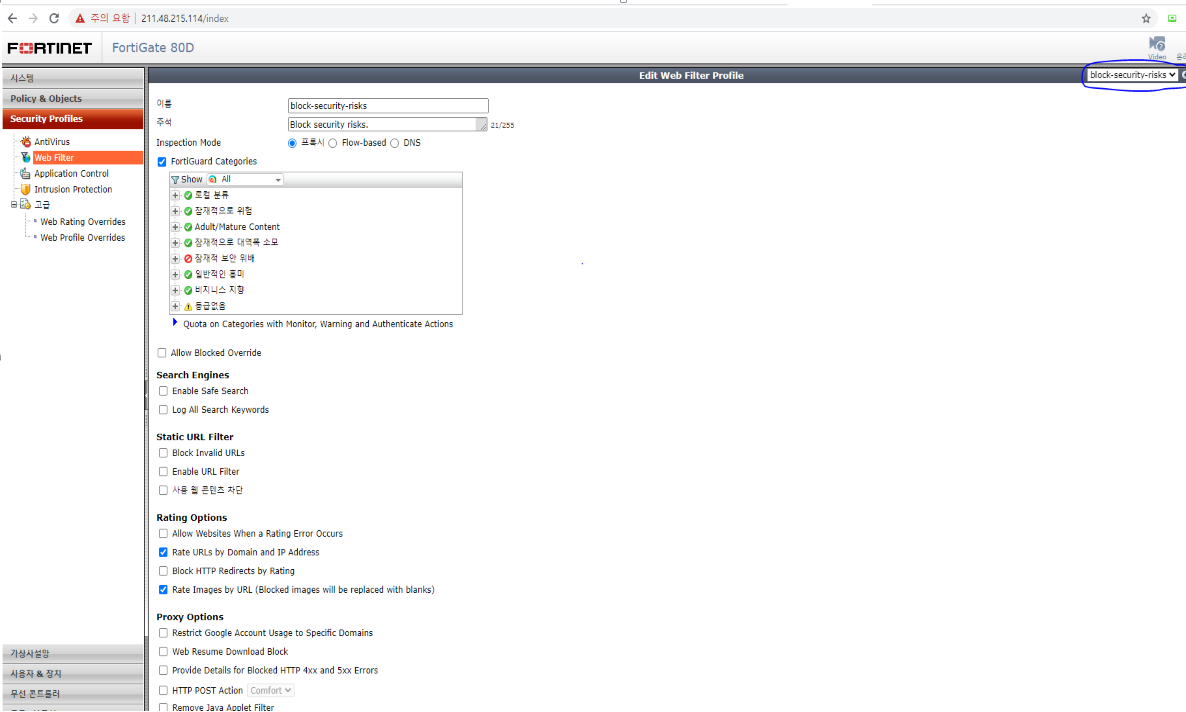The image size is (1186, 712).
Task: Expand the 잠재적 보안 위배 category
Action: click(175, 259)
